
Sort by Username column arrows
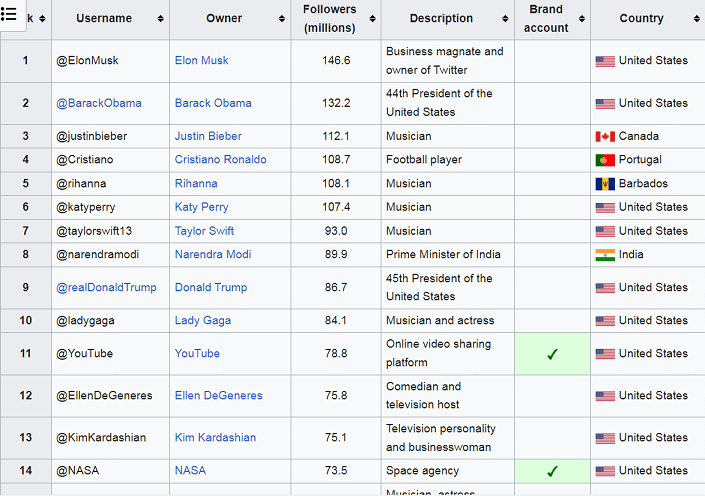pos(161,18)
